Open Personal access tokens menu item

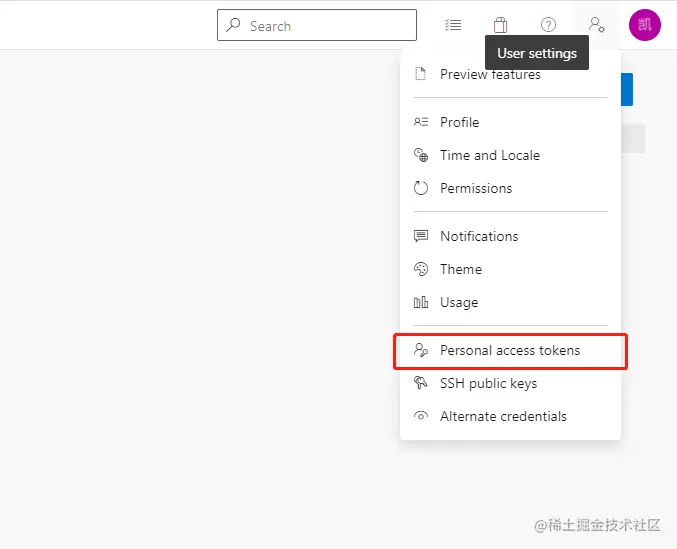pos(510,350)
